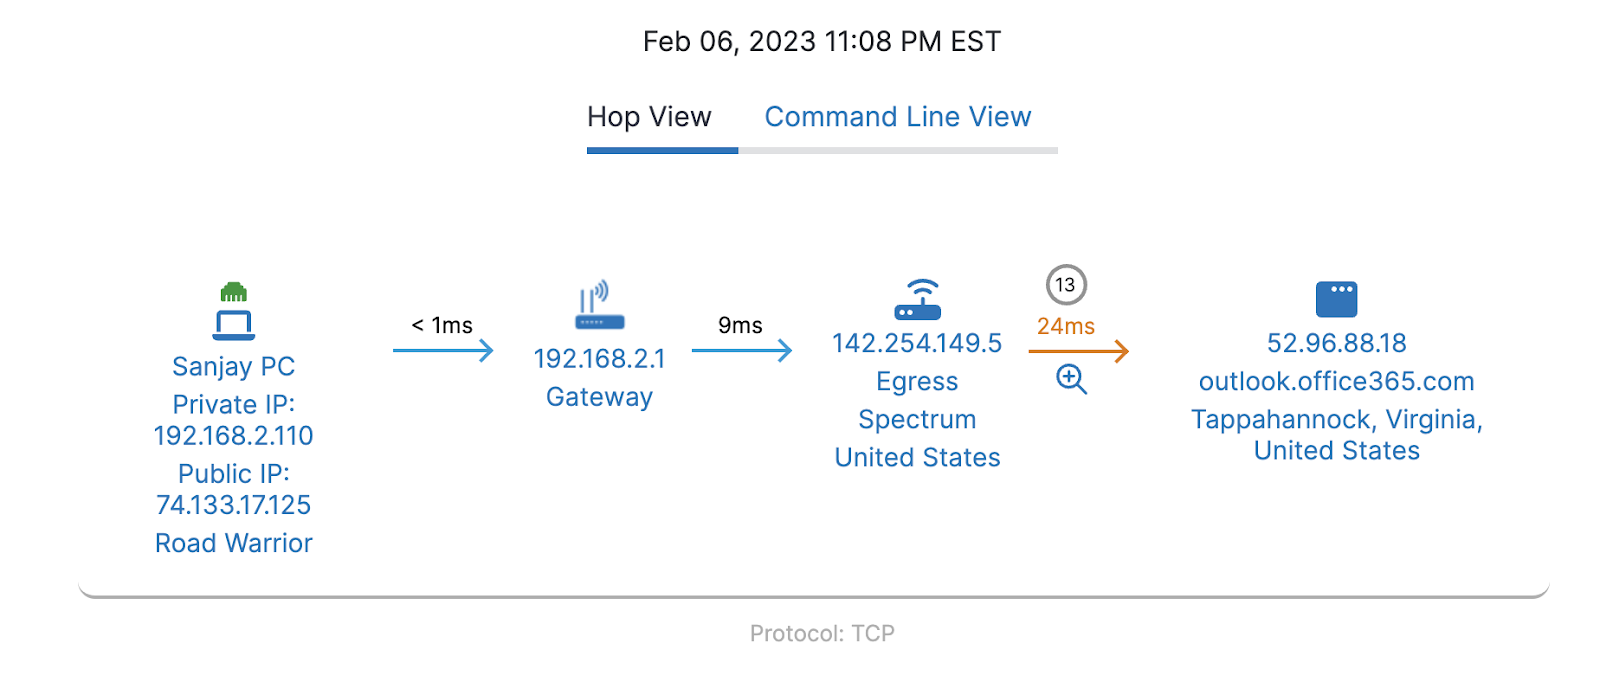
Task: Select the Hop View tab
Action: pyautogui.click(x=649, y=117)
